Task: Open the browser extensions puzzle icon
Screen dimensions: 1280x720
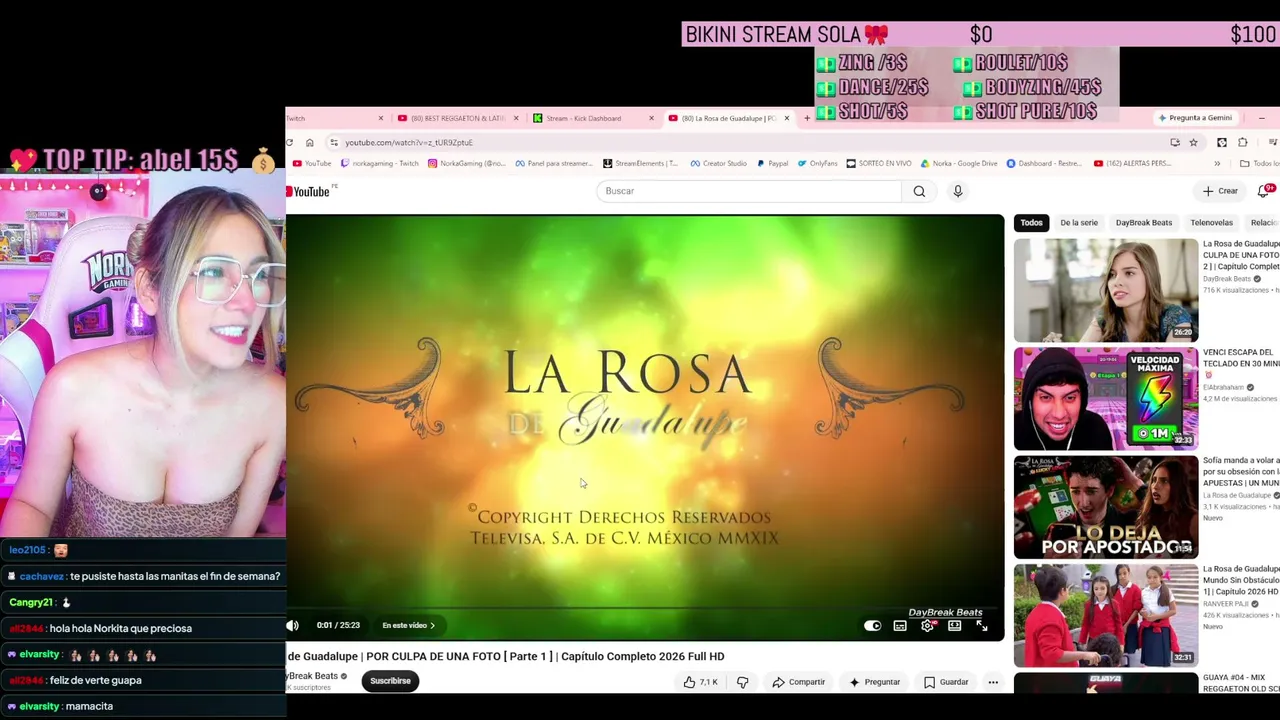Action: click(1243, 142)
